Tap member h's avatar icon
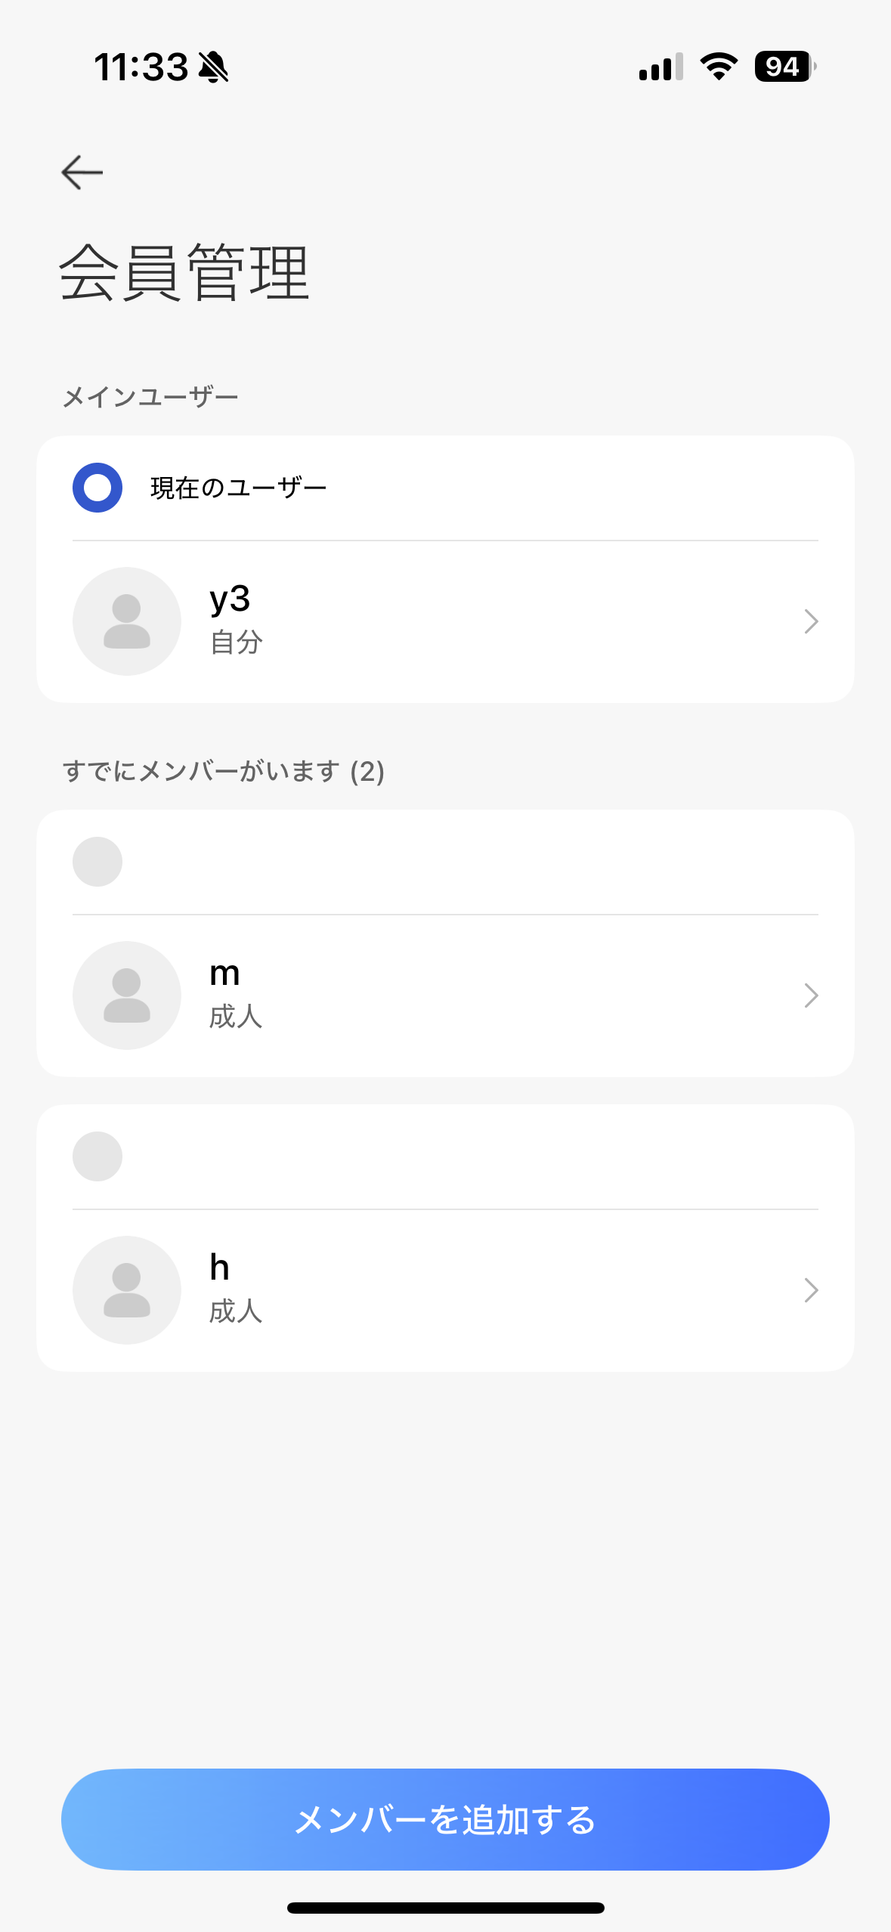This screenshot has height=1932, width=891. [x=127, y=1290]
